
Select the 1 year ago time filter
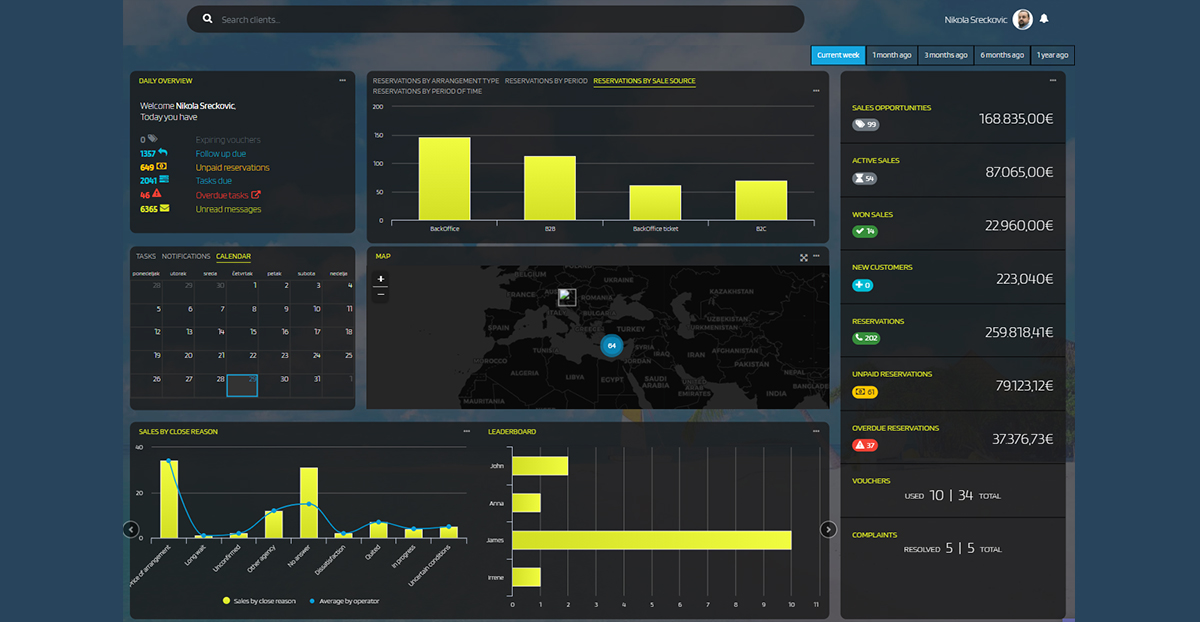pyautogui.click(x=1052, y=55)
